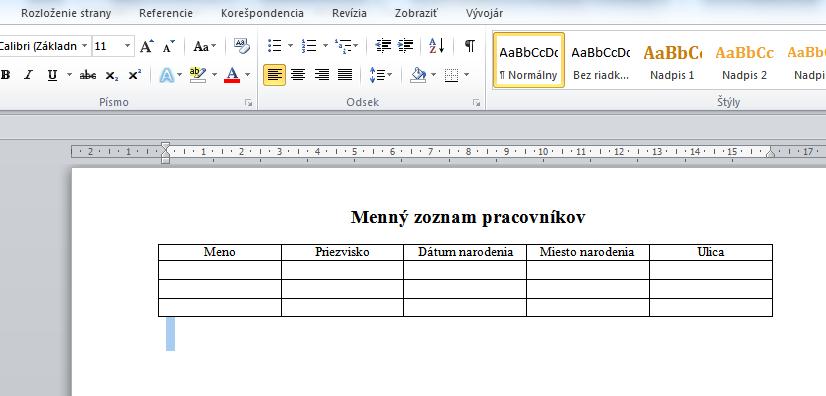The height and width of the screenshot is (396, 826).
Task: Click the Numbering list icon
Action: [309, 46]
